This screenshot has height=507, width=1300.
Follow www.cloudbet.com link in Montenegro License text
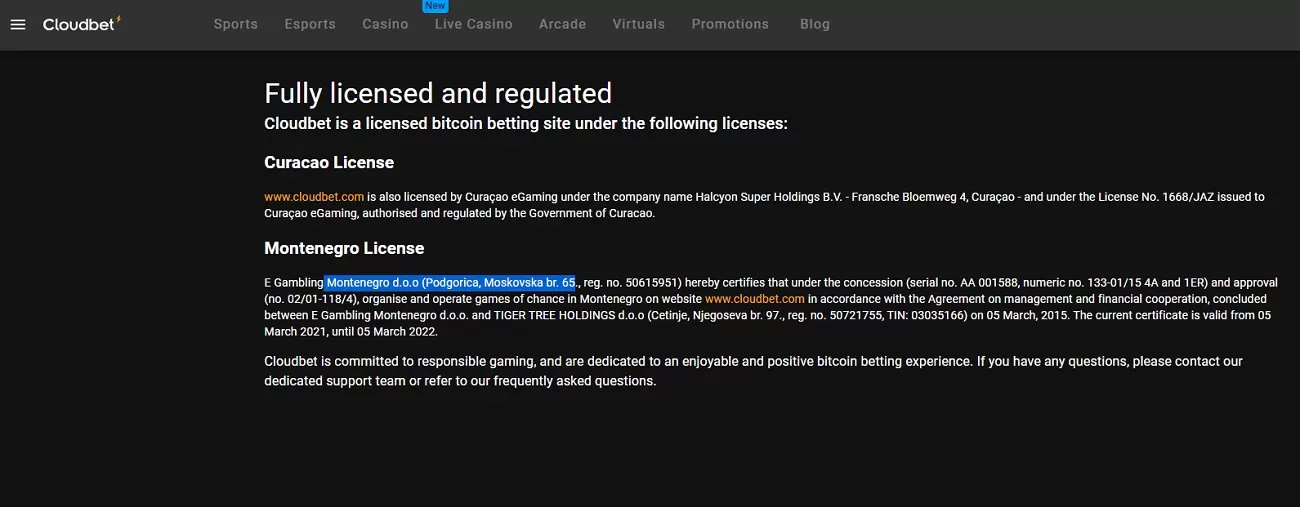pos(755,299)
